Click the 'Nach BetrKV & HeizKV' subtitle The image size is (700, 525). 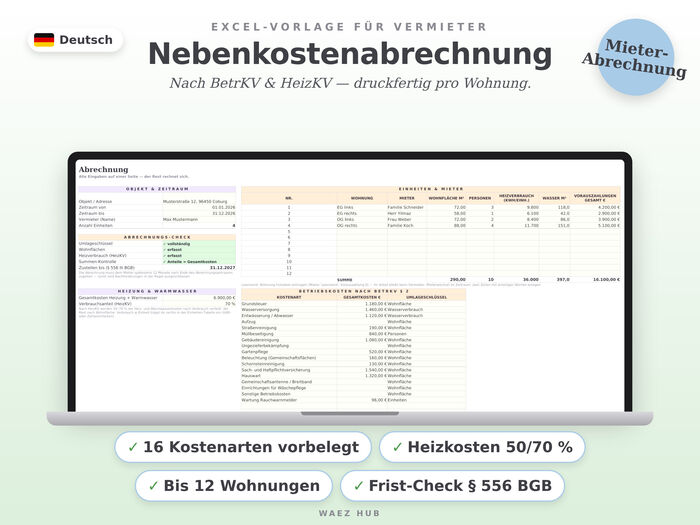[x=350, y=83]
